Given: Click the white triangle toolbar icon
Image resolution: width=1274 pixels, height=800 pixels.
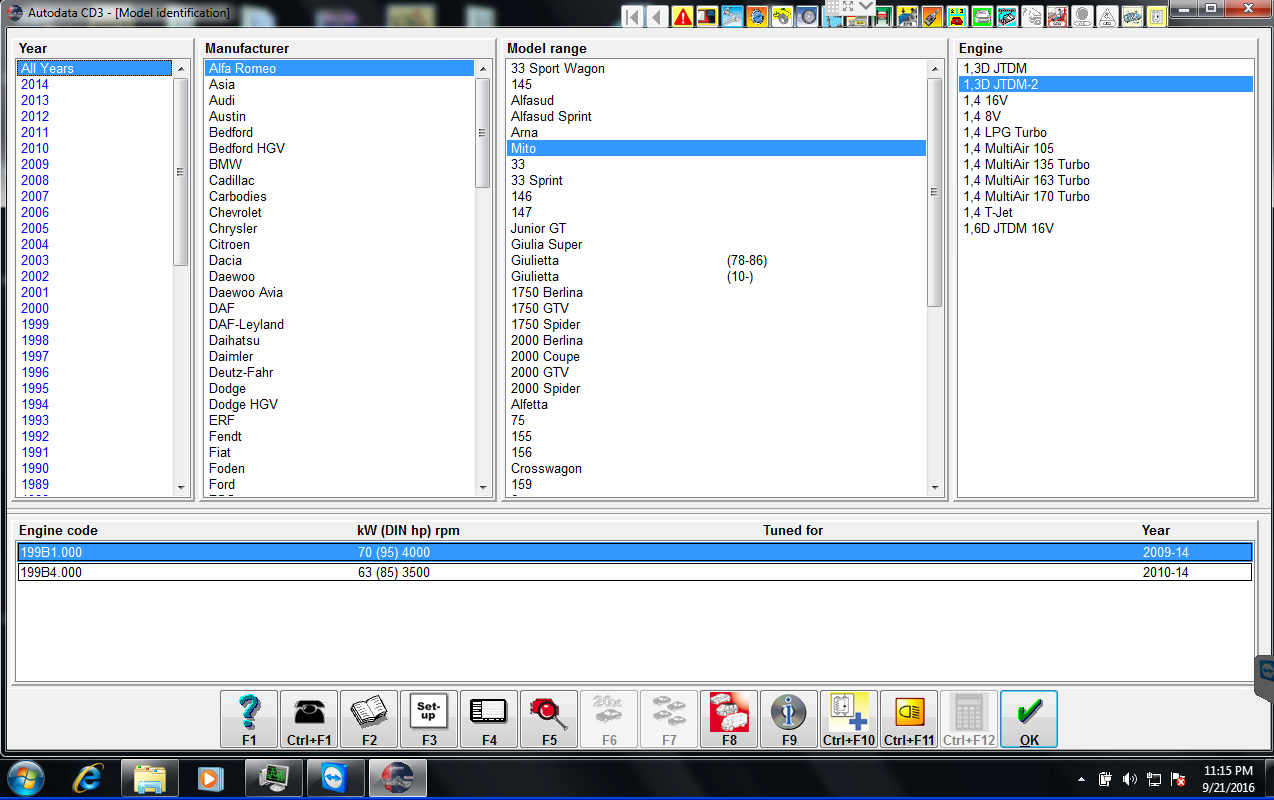Looking at the screenshot, I should (x=1107, y=16).
